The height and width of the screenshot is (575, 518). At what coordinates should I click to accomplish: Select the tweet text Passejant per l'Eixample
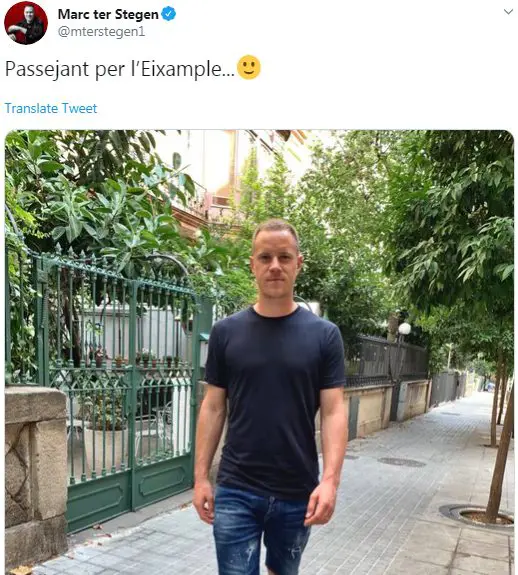[120, 69]
